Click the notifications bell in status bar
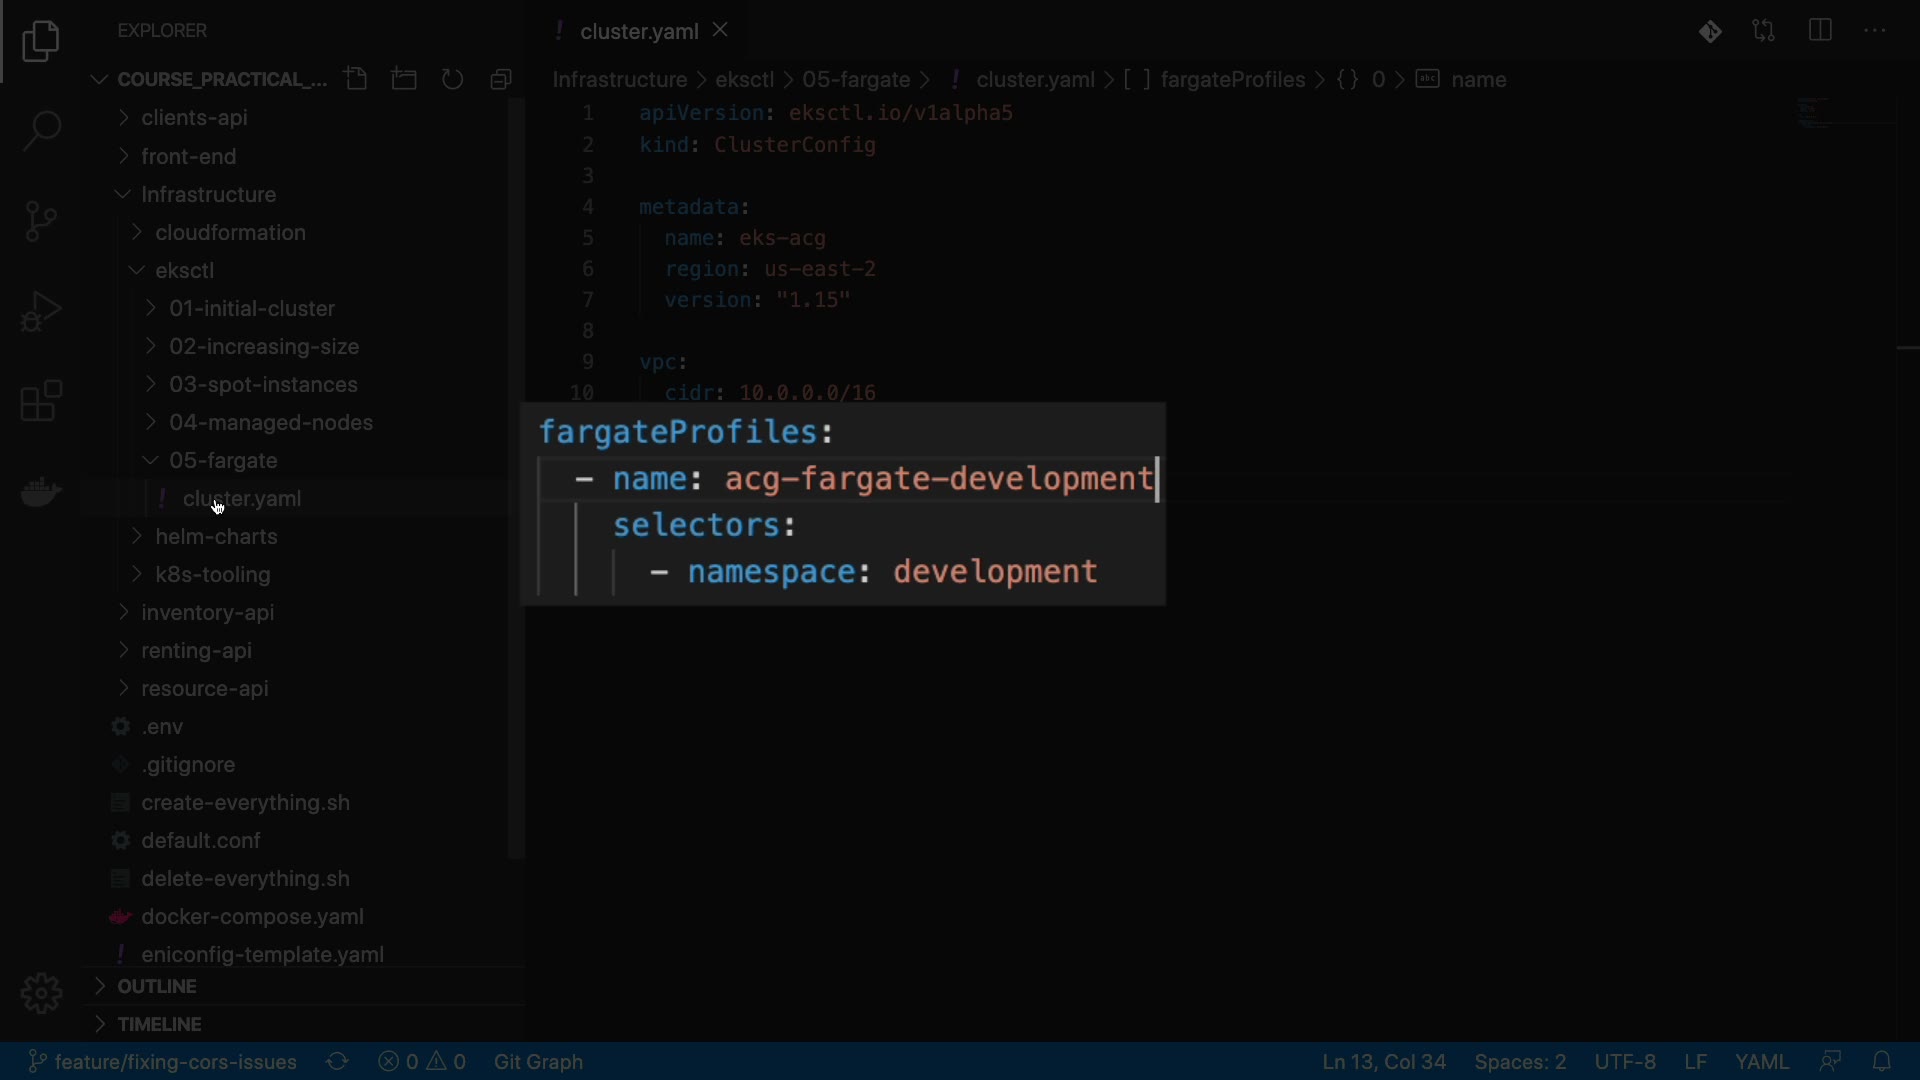The image size is (1920, 1080). [1883, 1061]
